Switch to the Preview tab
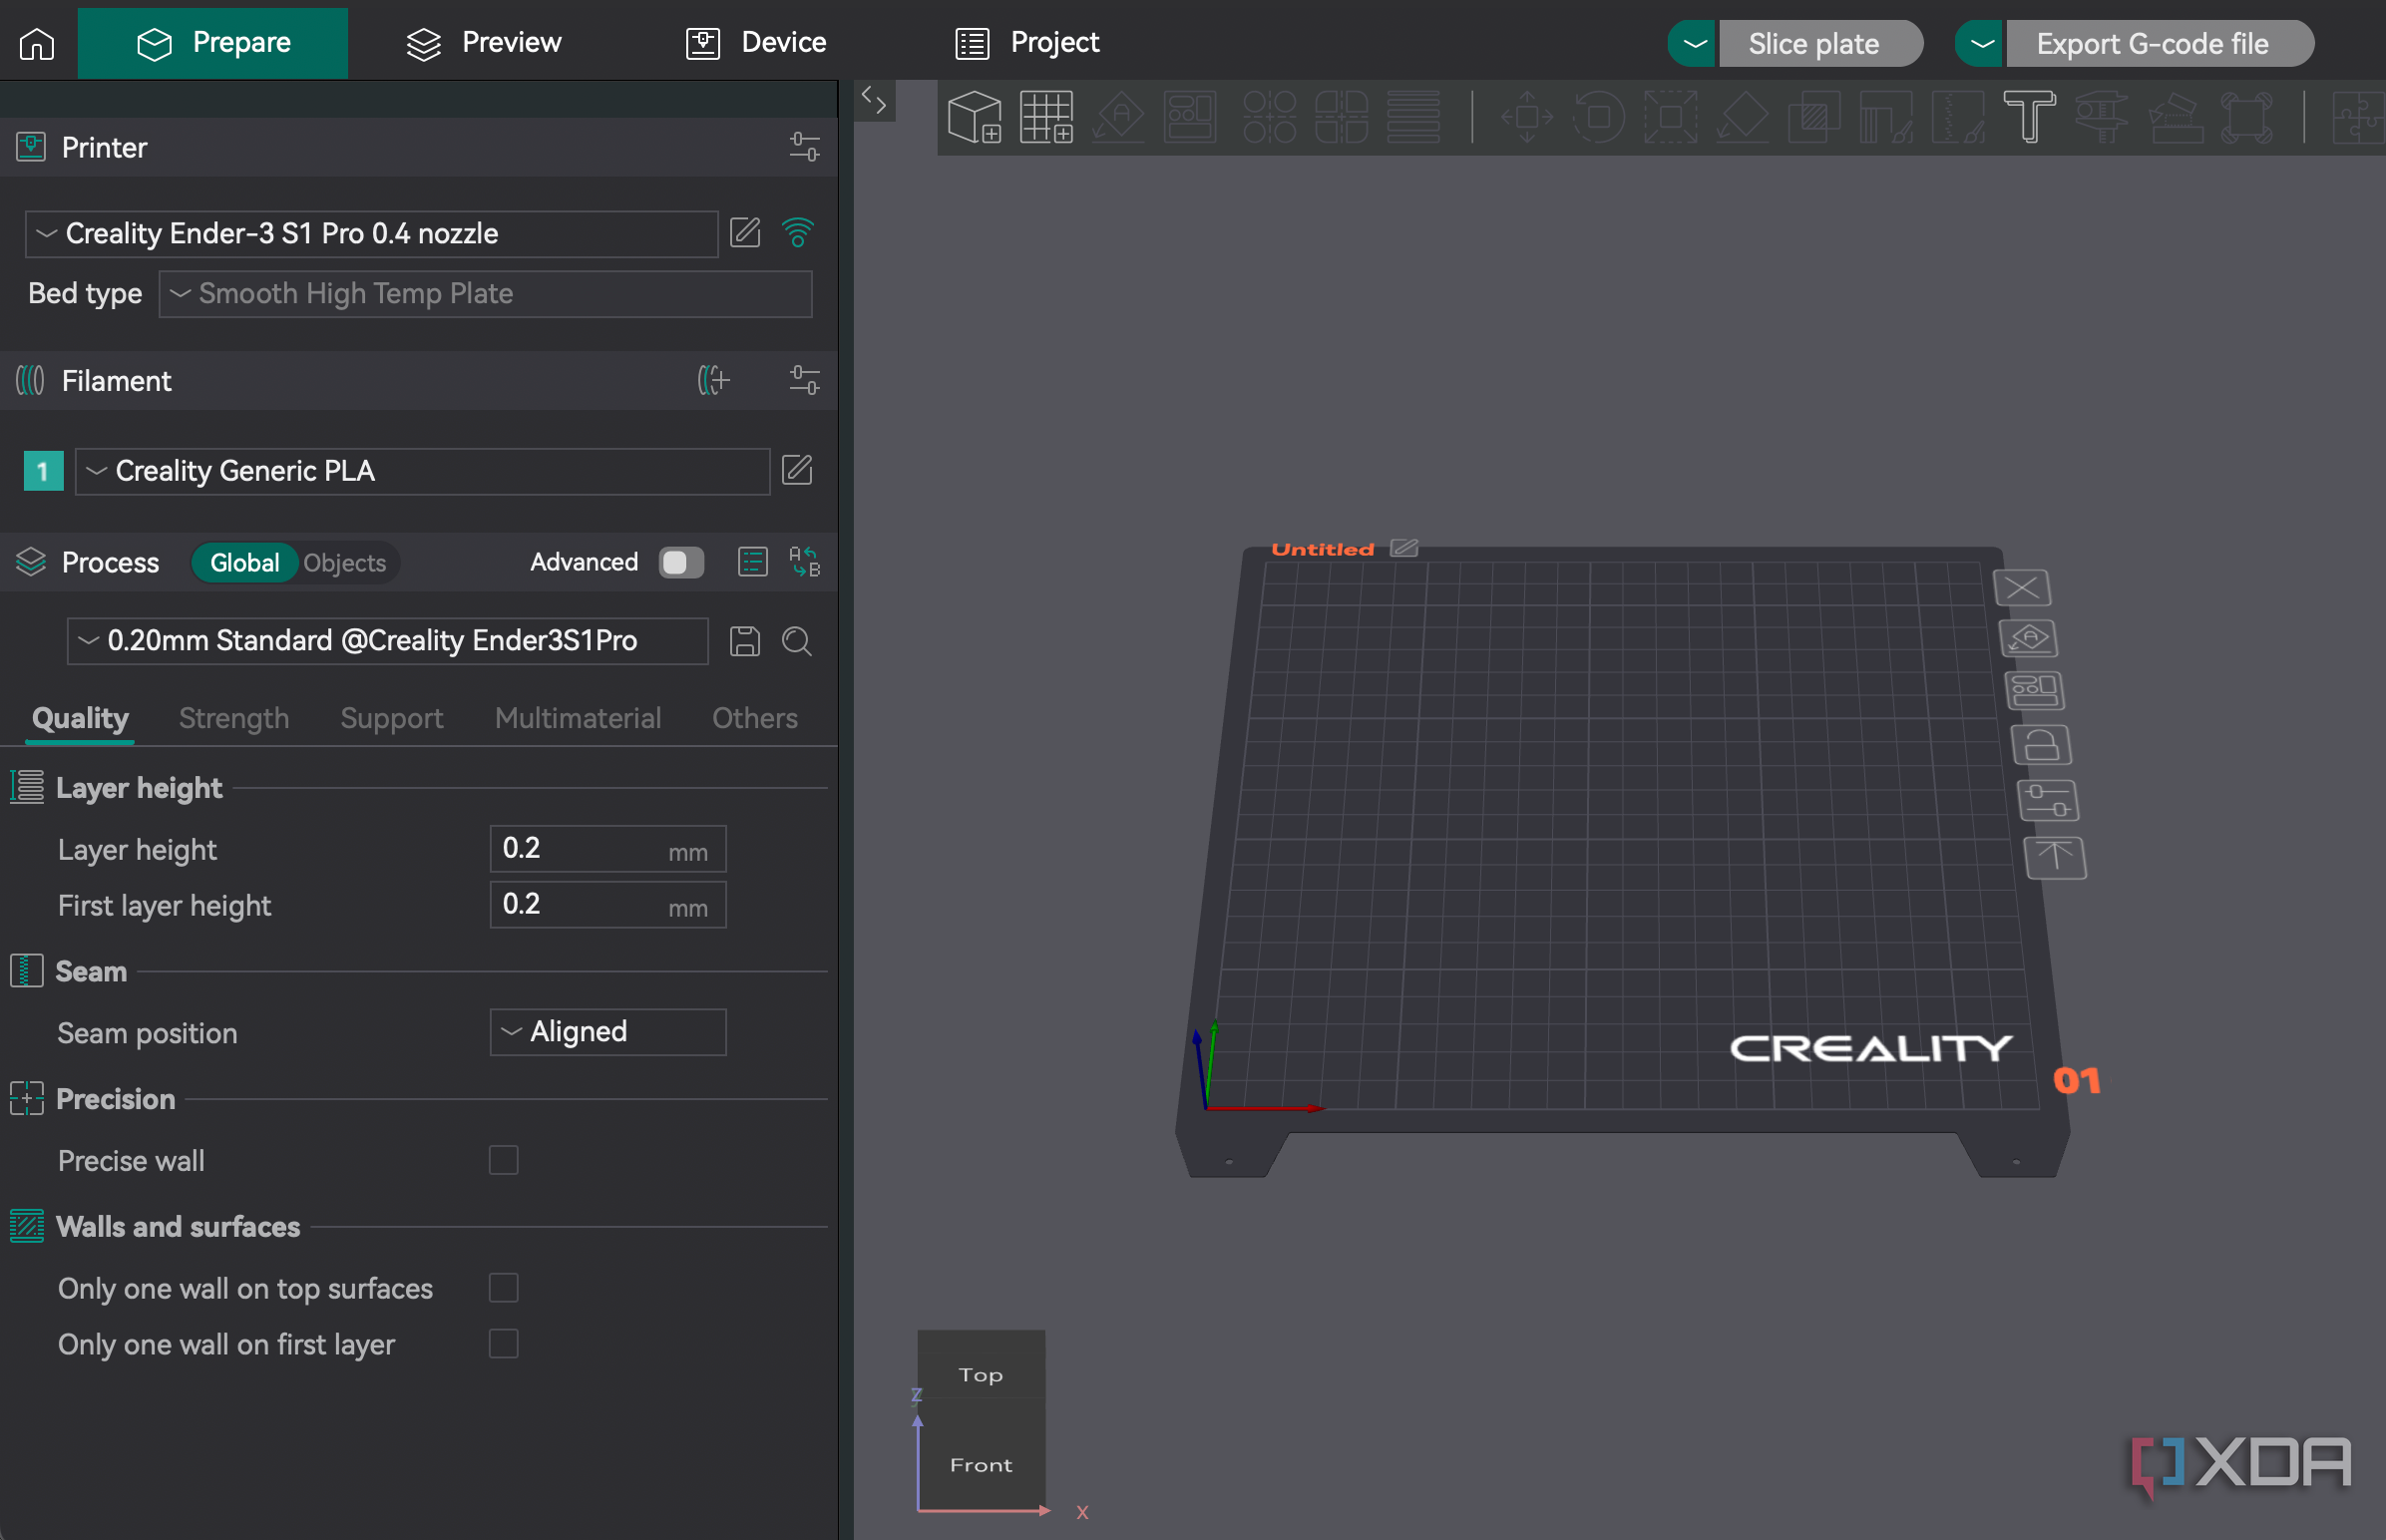Image resolution: width=2386 pixels, height=1540 pixels. point(484,43)
